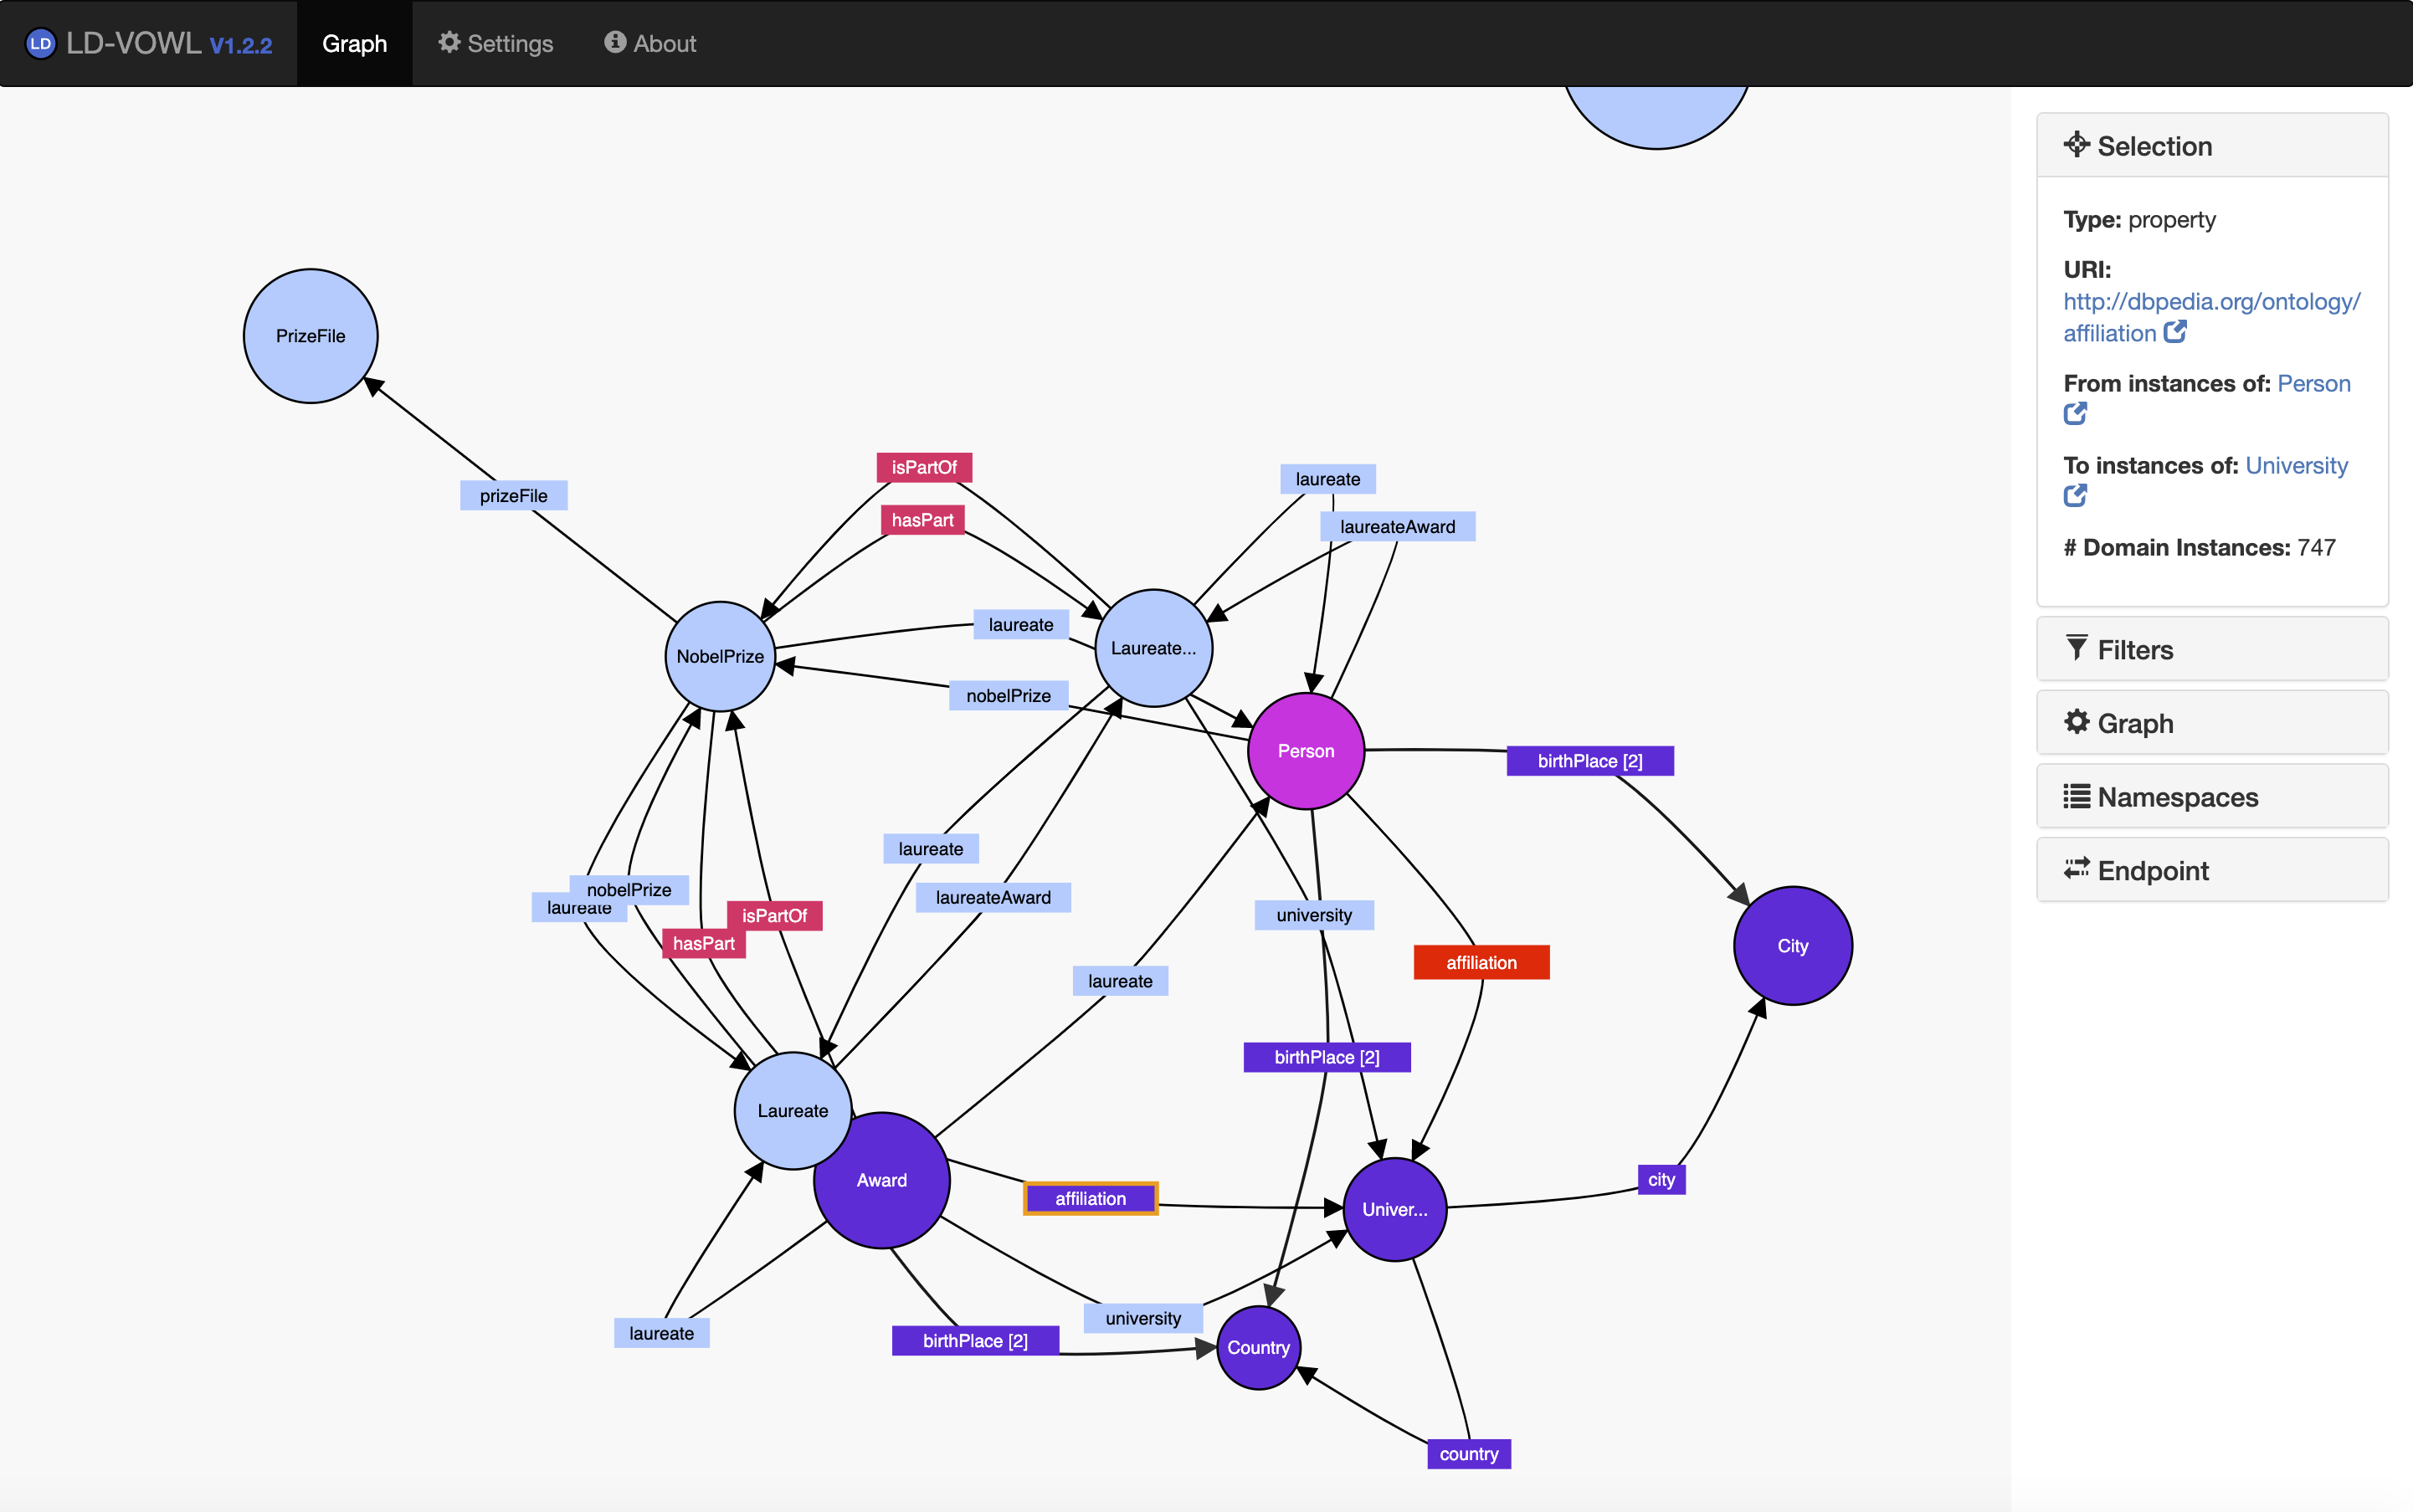Click the About info icon
This screenshot has height=1512, width=2413.
(615, 42)
